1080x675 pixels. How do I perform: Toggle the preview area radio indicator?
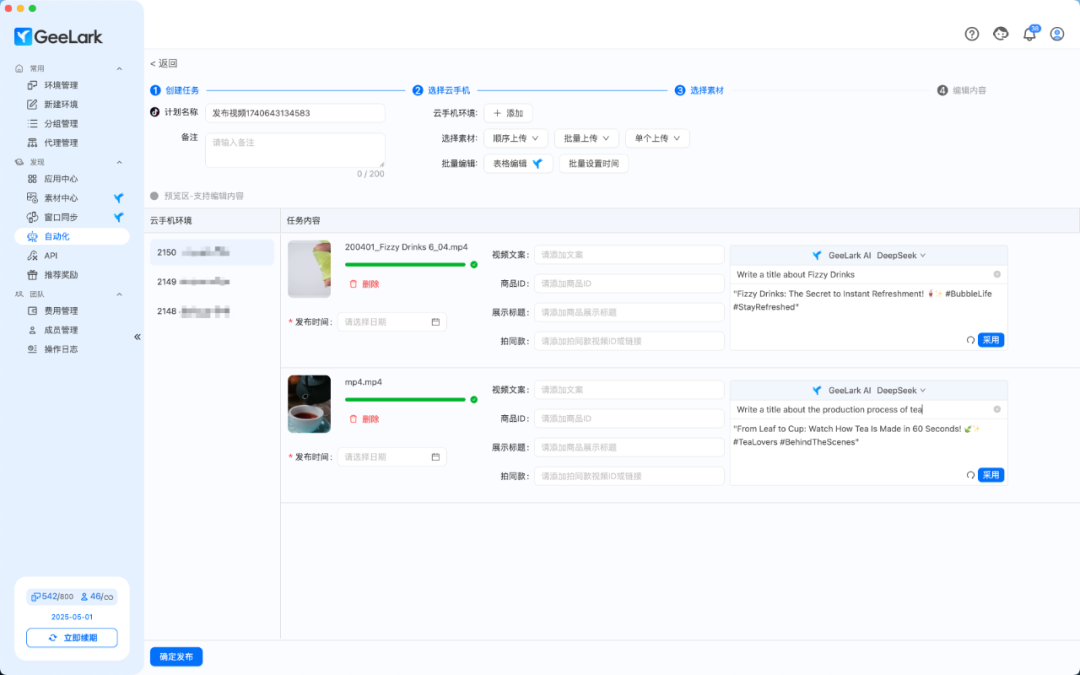click(x=154, y=196)
